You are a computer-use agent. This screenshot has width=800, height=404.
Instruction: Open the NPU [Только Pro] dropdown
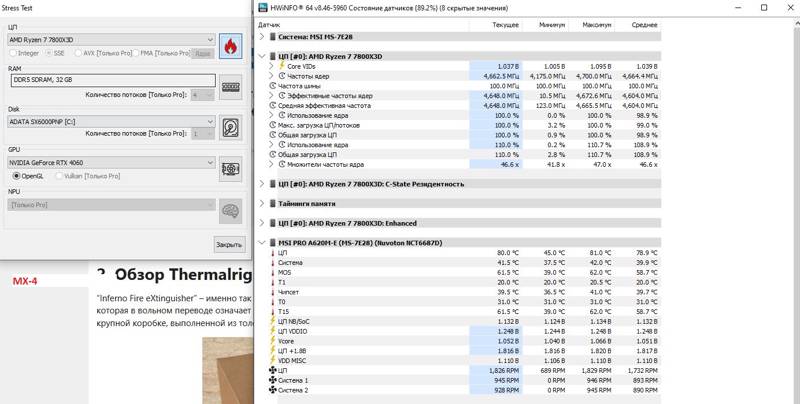111,205
